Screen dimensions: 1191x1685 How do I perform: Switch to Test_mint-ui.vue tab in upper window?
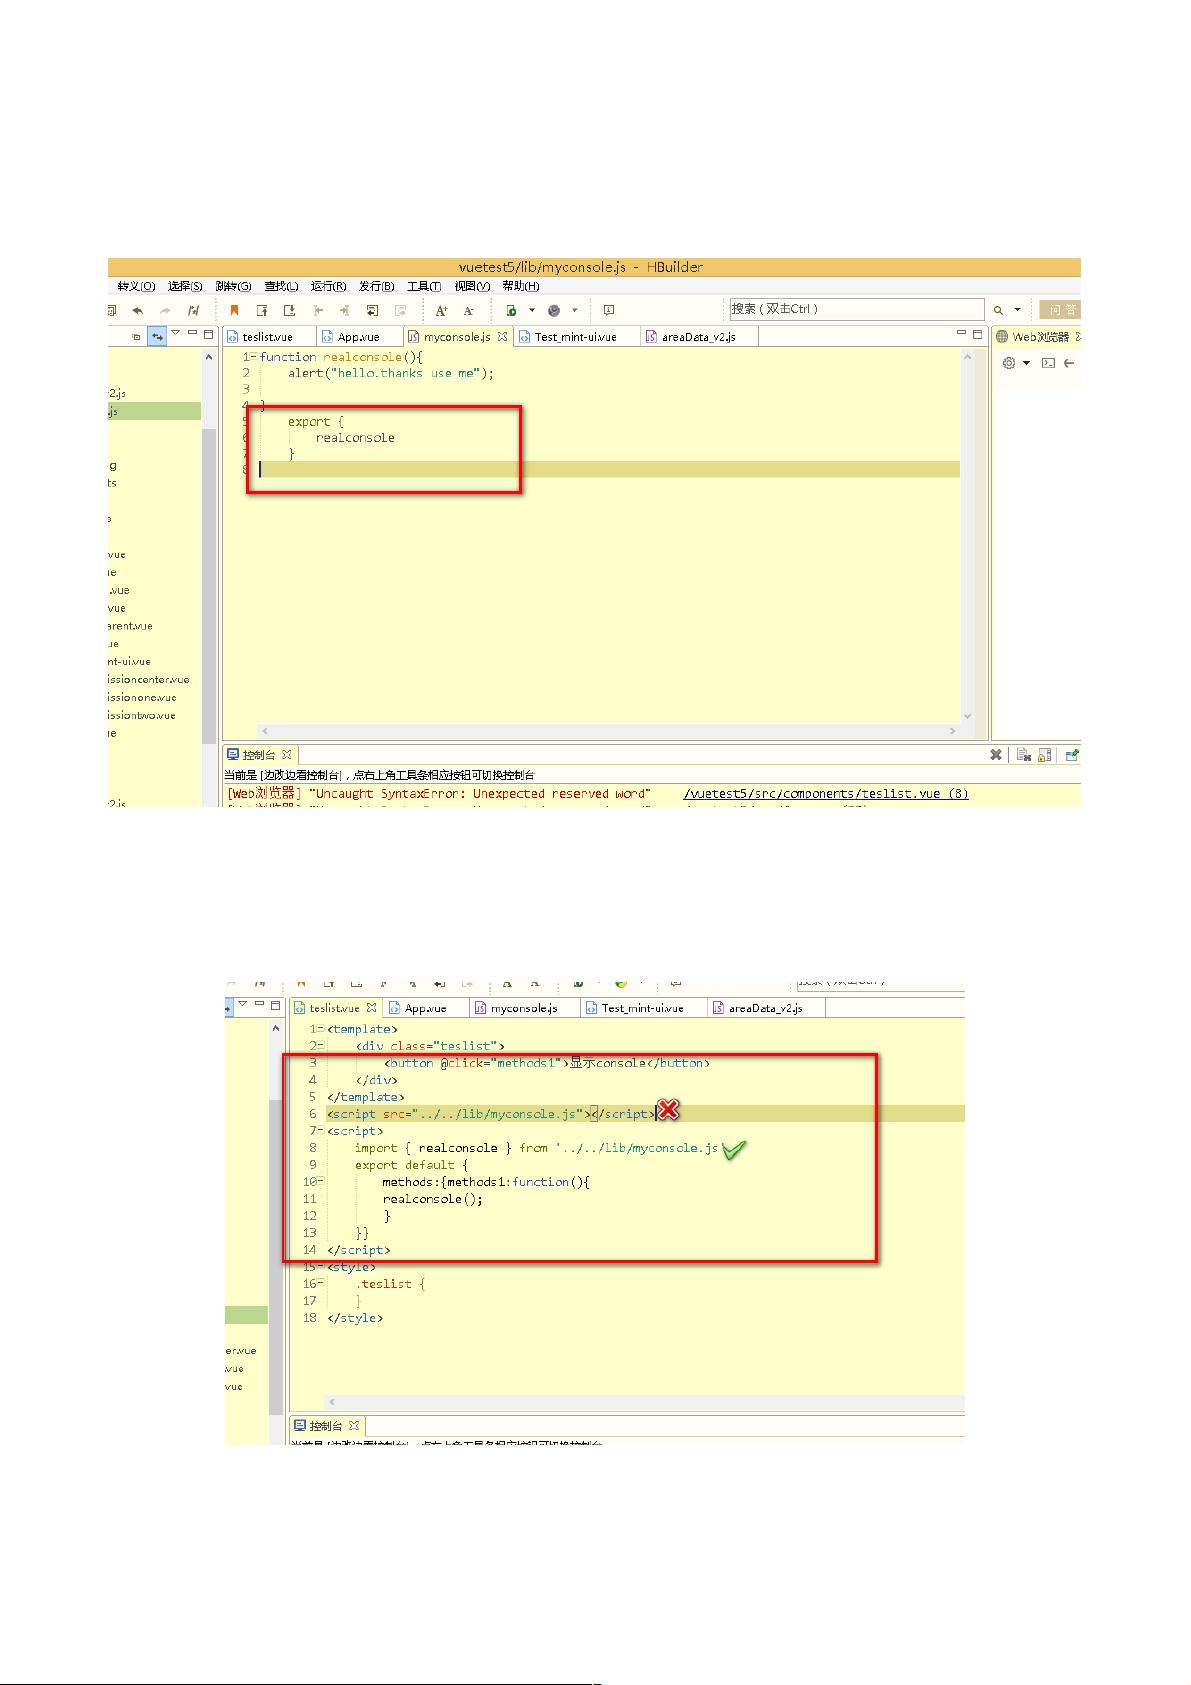point(575,337)
